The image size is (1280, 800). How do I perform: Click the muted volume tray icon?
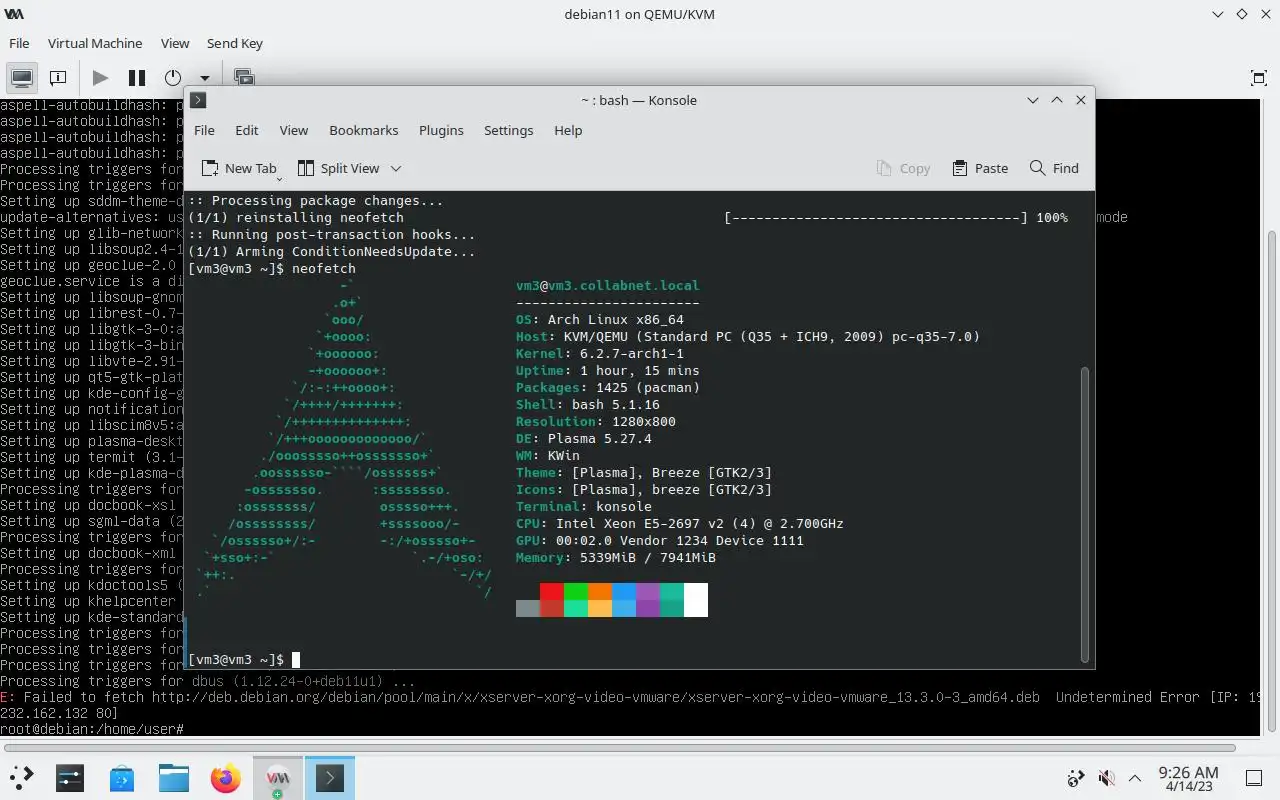[1106, 778]
